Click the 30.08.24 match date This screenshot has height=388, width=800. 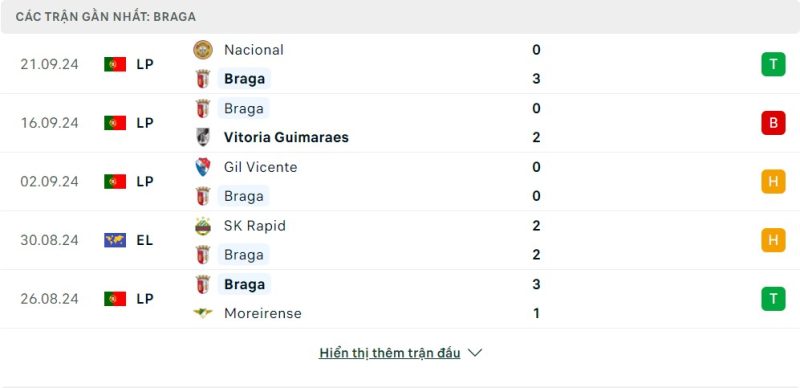coord(49,240)
